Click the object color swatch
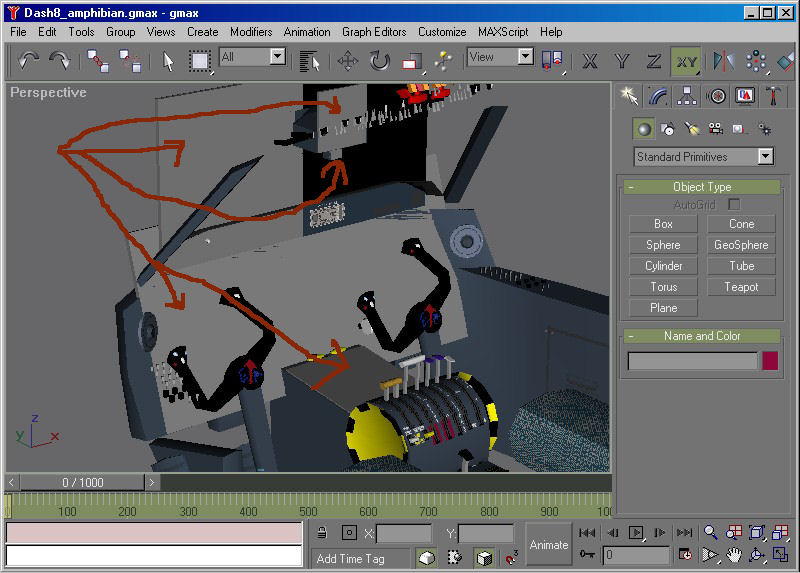Viewport: 800px width, 573px height. (x=770, y=361)
